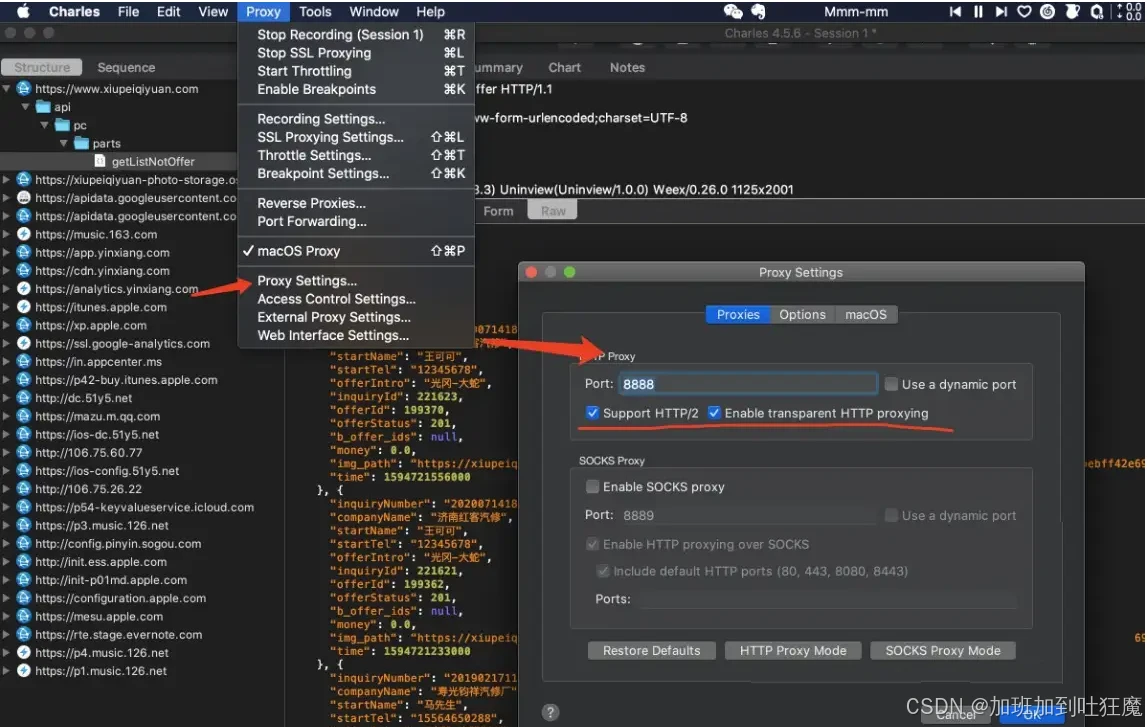Click the host icon beside xp.apple.com
Viewport: 1147px width, 727px height.
coord(23,325)
